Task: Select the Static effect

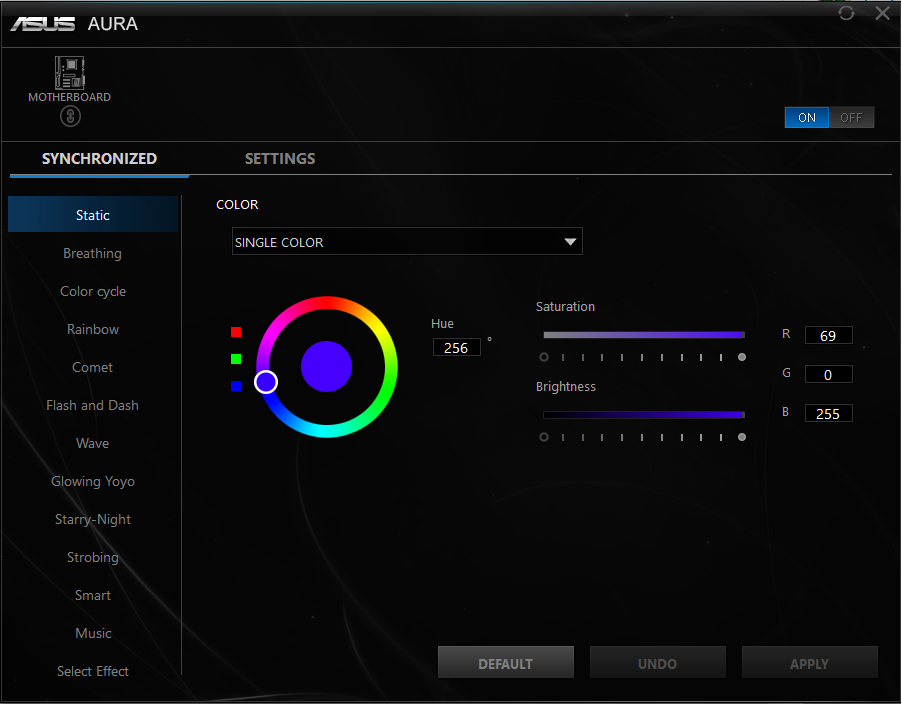Action: [93, 215]
